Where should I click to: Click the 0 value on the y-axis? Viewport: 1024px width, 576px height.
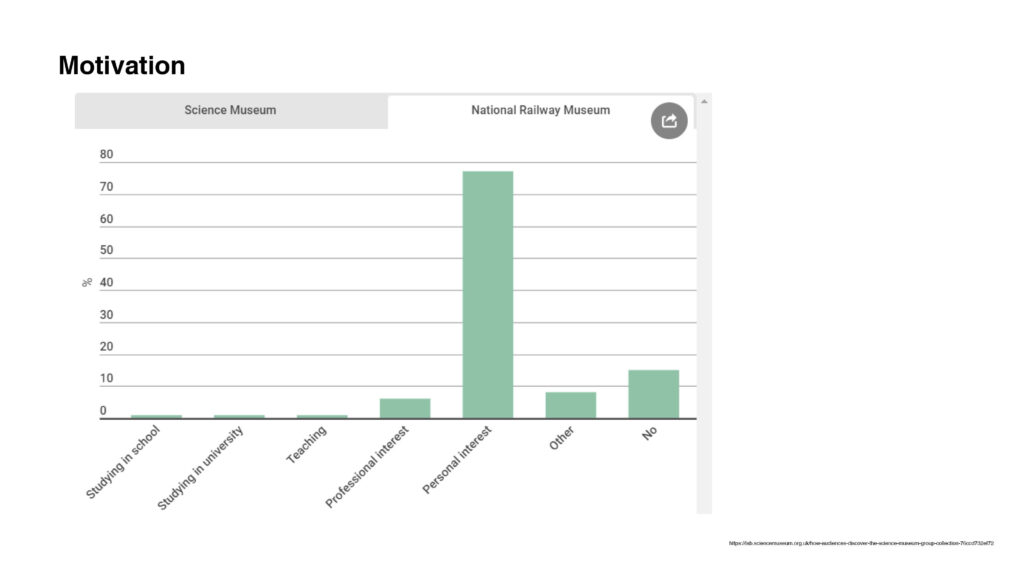tap(103, 411)
